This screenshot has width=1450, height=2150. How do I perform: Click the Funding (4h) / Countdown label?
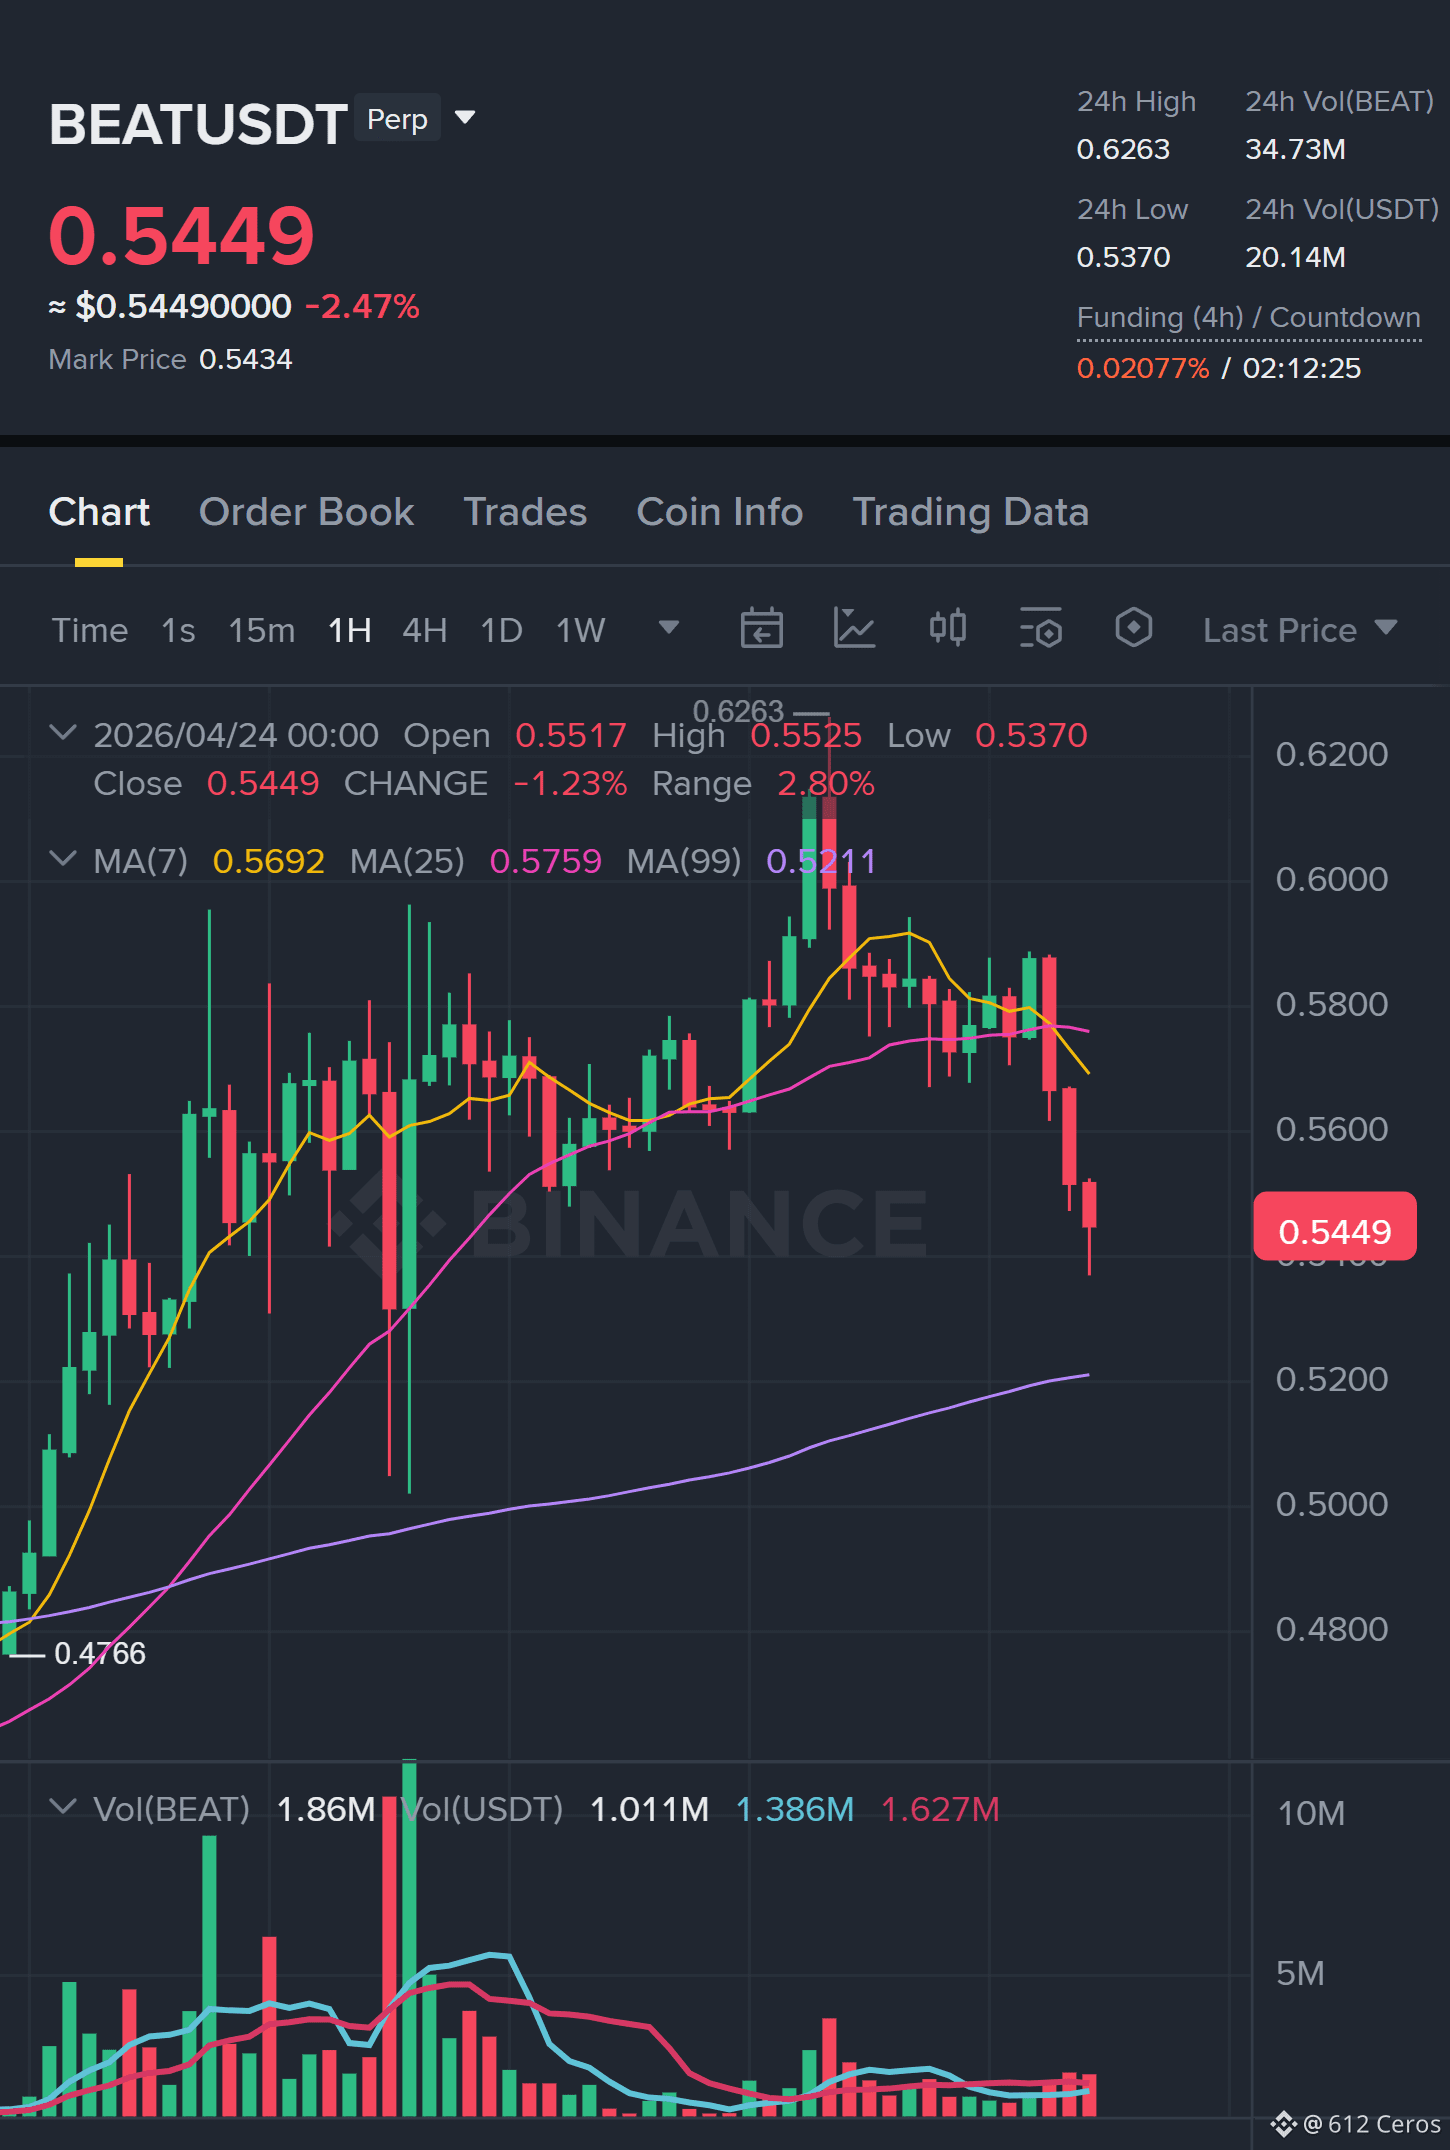click(1248, 318)
